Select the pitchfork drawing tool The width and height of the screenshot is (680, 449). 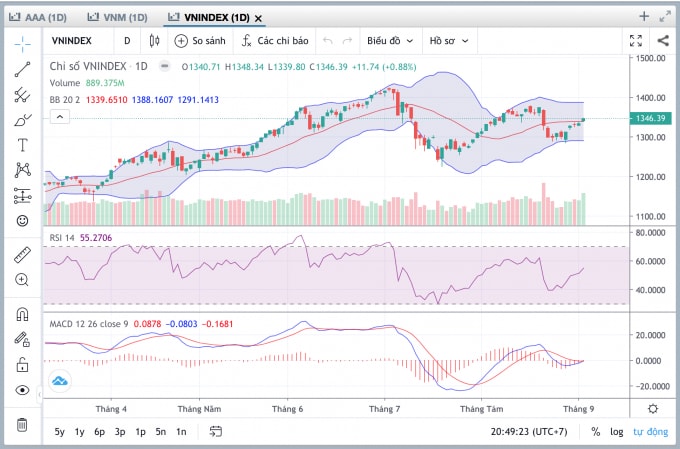(x=22, y=95)
